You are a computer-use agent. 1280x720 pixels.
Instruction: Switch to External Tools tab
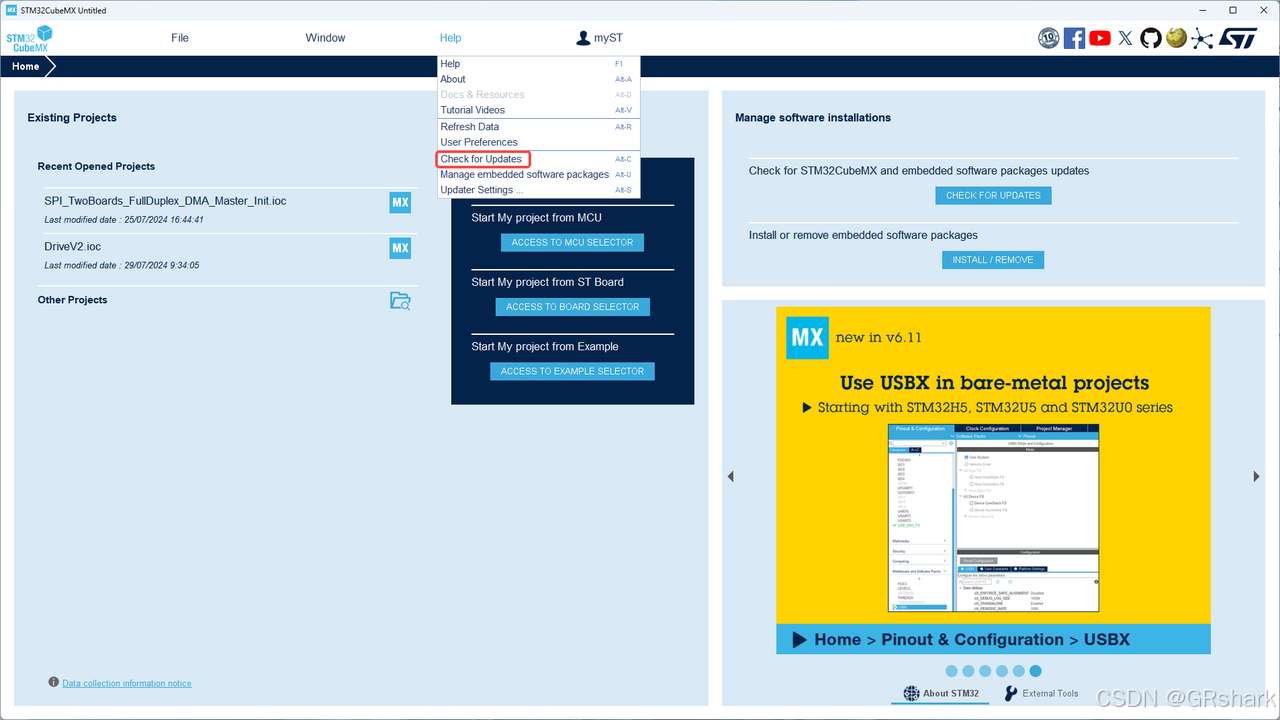1043,693
